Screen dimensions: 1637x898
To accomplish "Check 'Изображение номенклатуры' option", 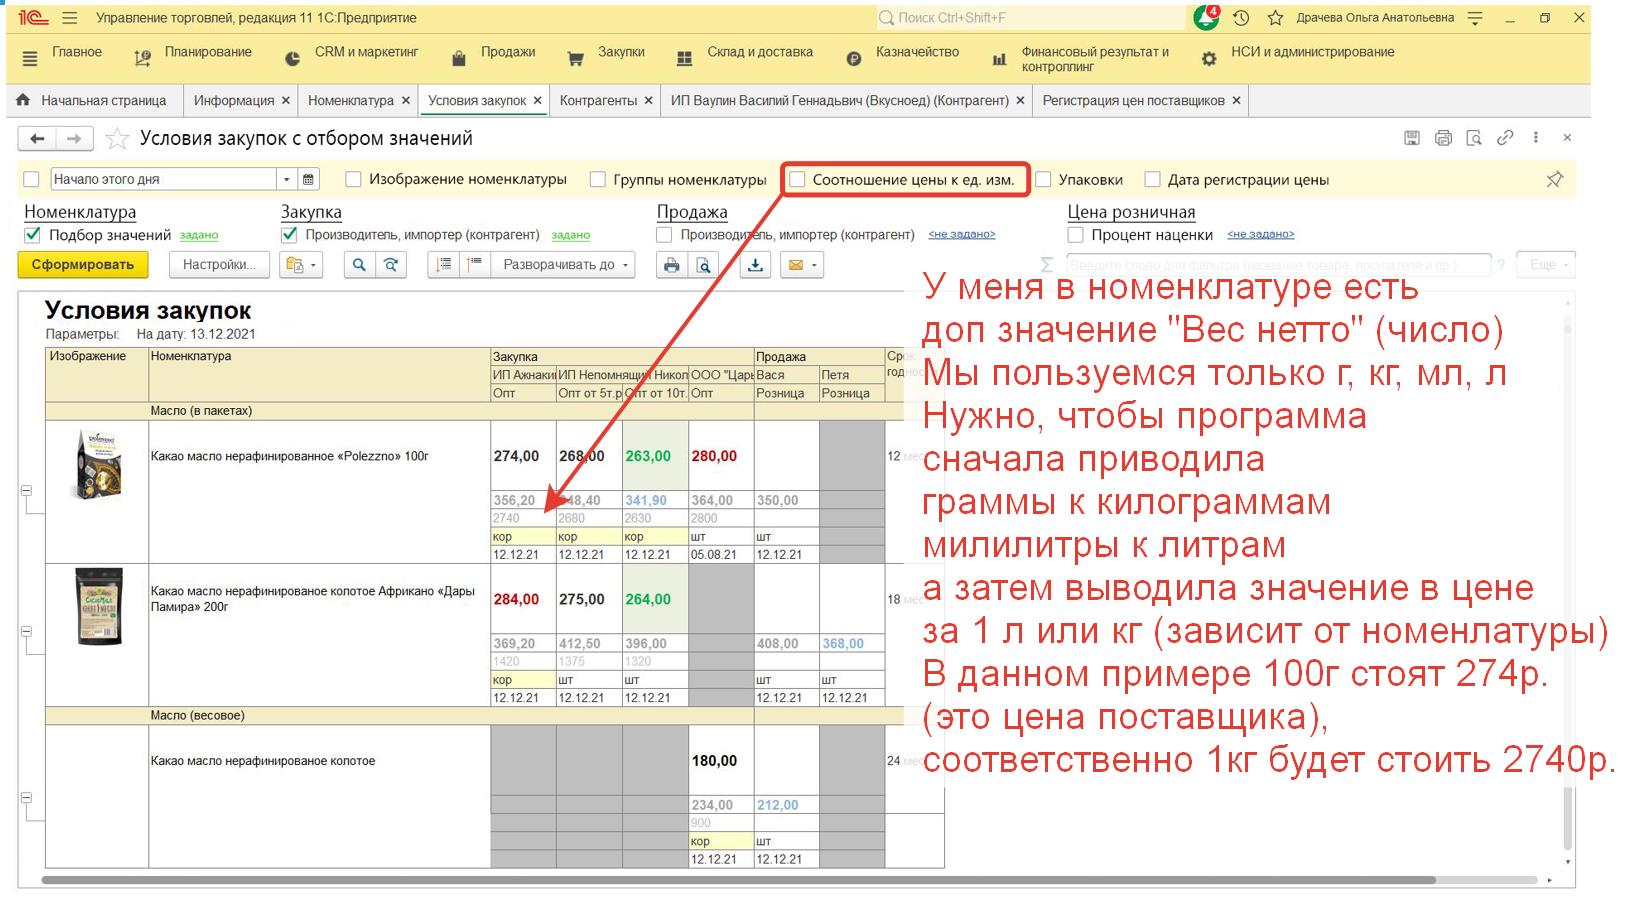I will click(x=353, y=180).
